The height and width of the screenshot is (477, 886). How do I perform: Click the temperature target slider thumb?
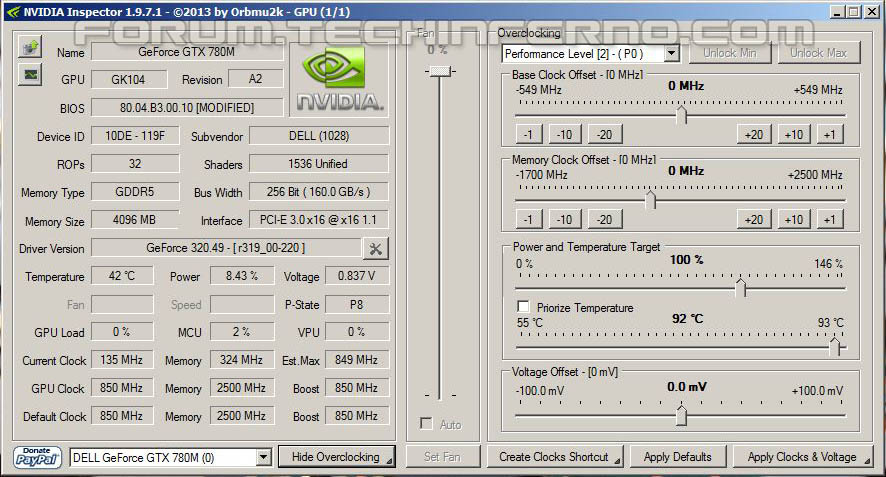click(x=834, y=346)
